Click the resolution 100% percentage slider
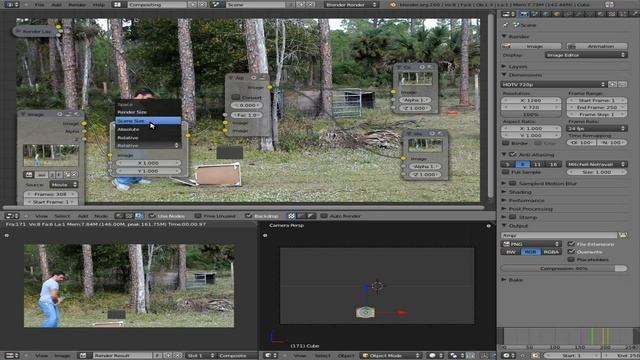Screen dimensions: 640x360 coord(531,114)
